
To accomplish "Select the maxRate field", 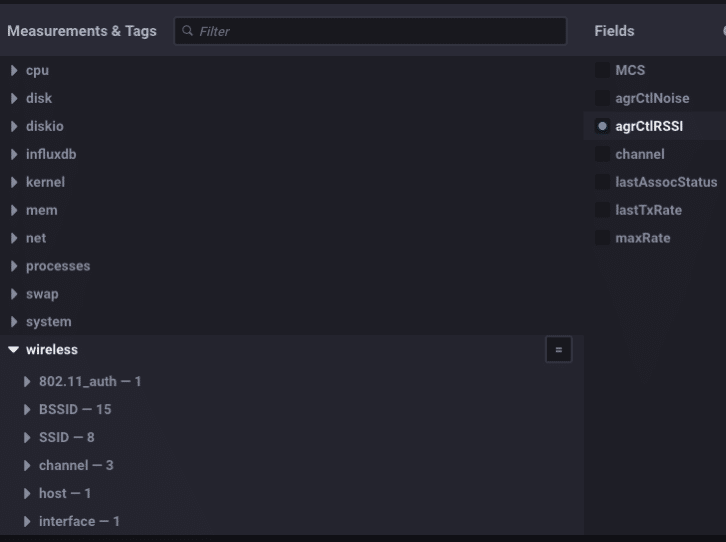I will 602,238.
